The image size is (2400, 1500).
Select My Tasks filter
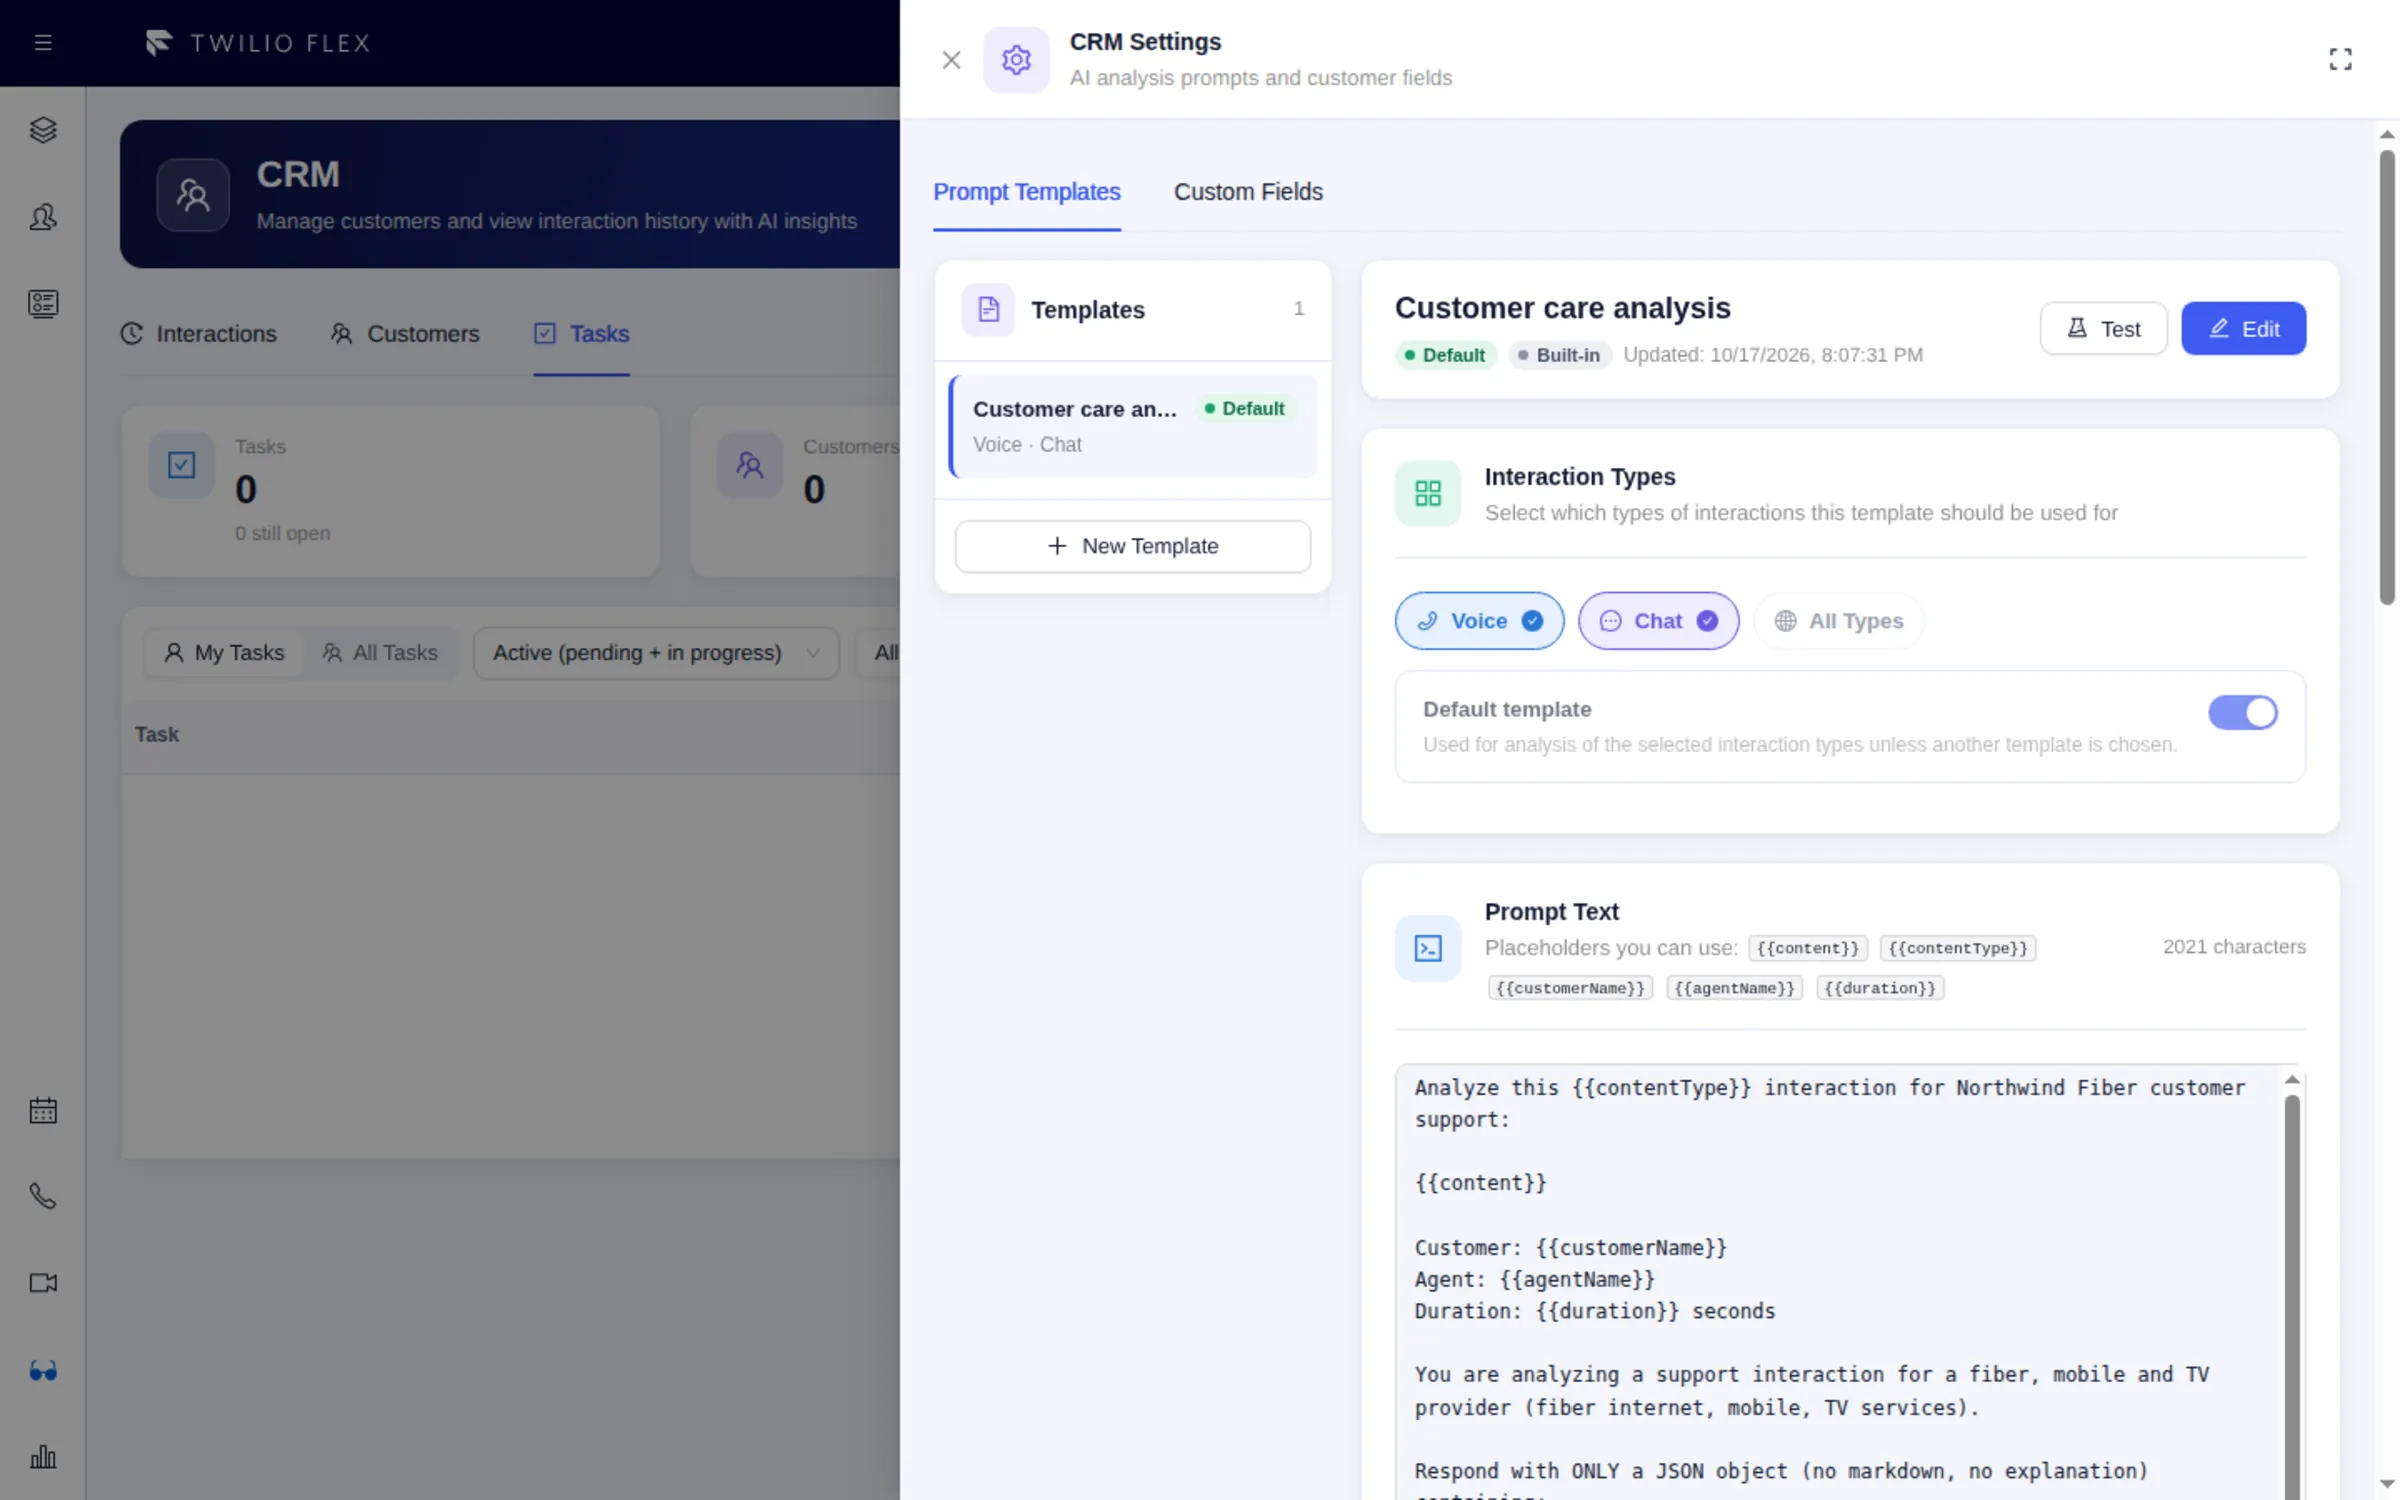(x=224, y=653)
